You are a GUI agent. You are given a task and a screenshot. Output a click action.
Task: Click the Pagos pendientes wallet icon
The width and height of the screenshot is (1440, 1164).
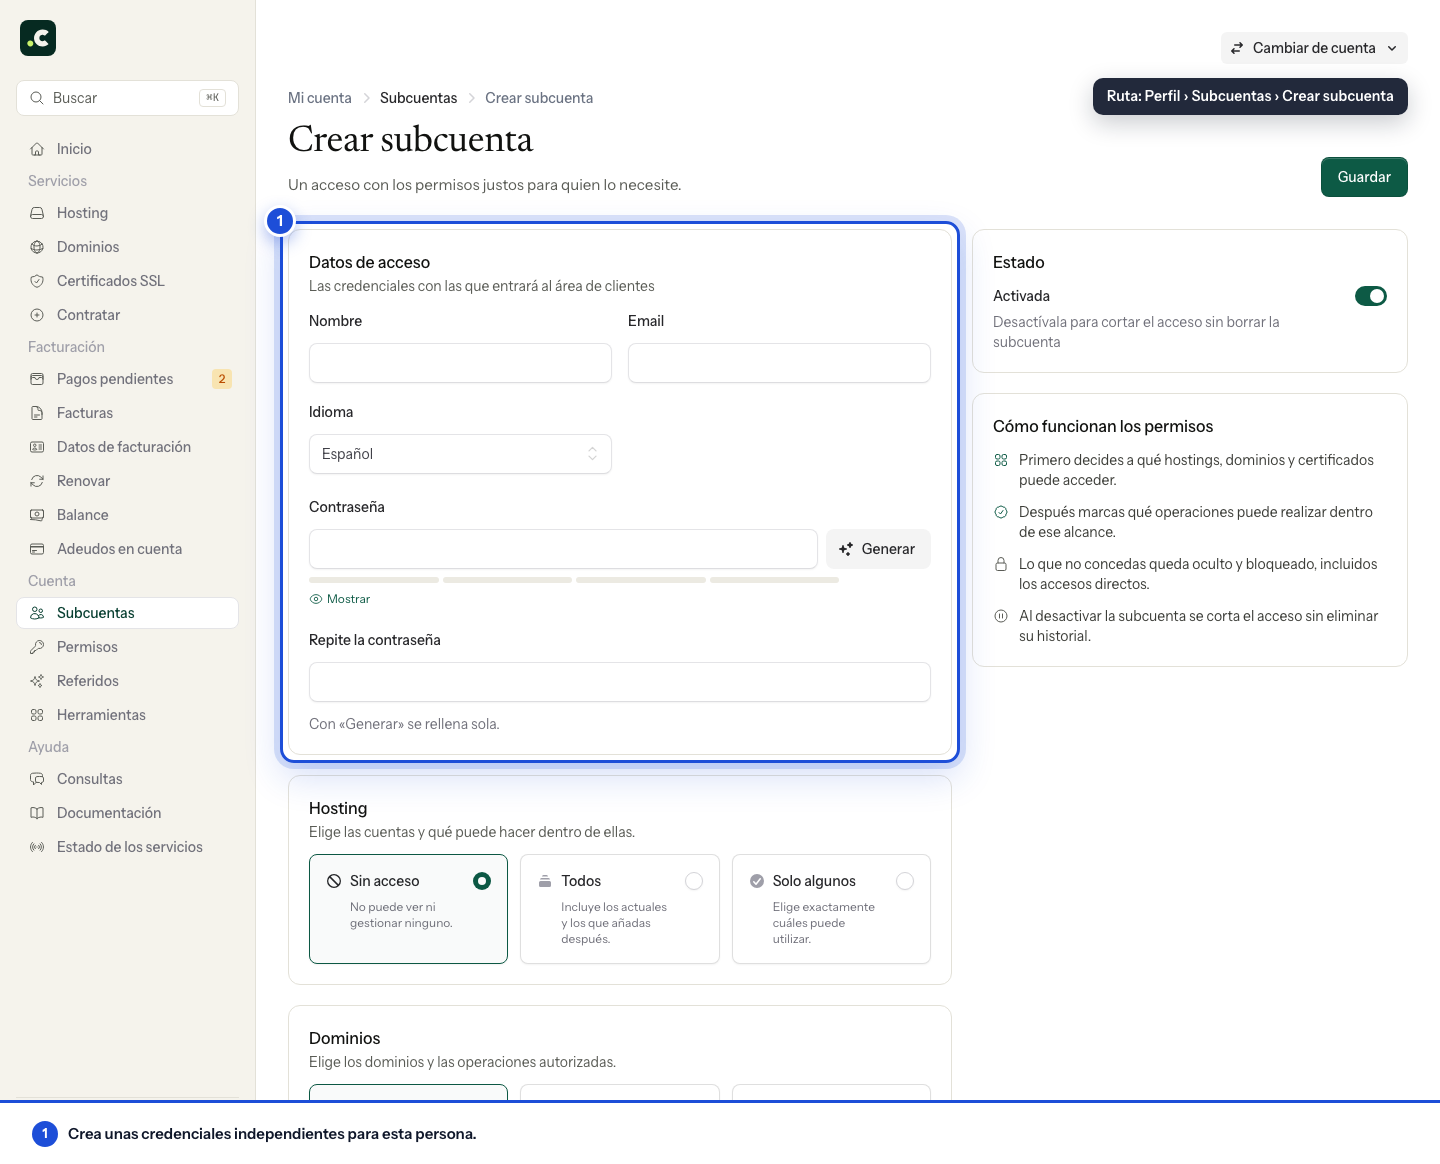[37, 379]
